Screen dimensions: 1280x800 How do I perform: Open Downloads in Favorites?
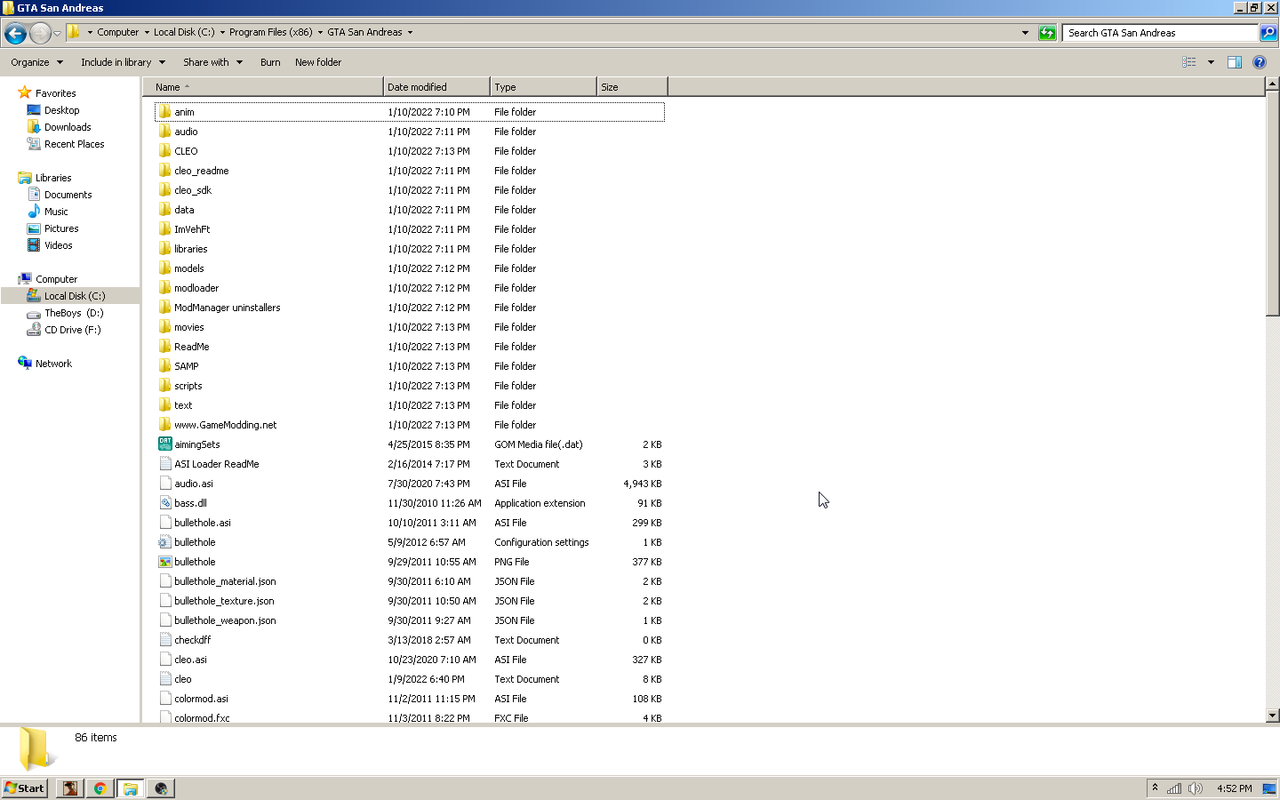pyautogui.click(x=67, y=127)
